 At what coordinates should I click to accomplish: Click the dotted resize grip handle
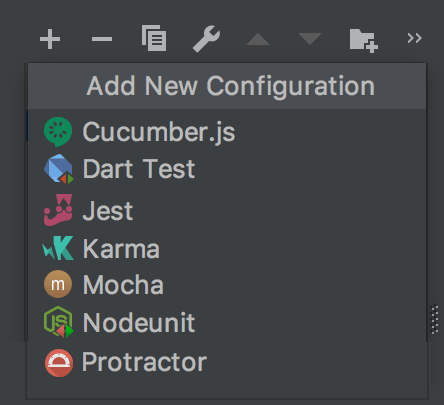[434, 319]
